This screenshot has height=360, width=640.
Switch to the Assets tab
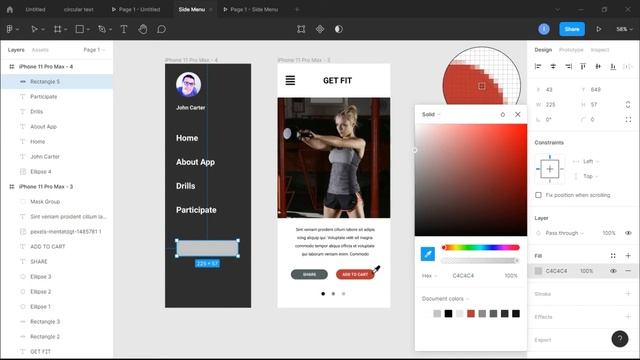click(40, 50)
